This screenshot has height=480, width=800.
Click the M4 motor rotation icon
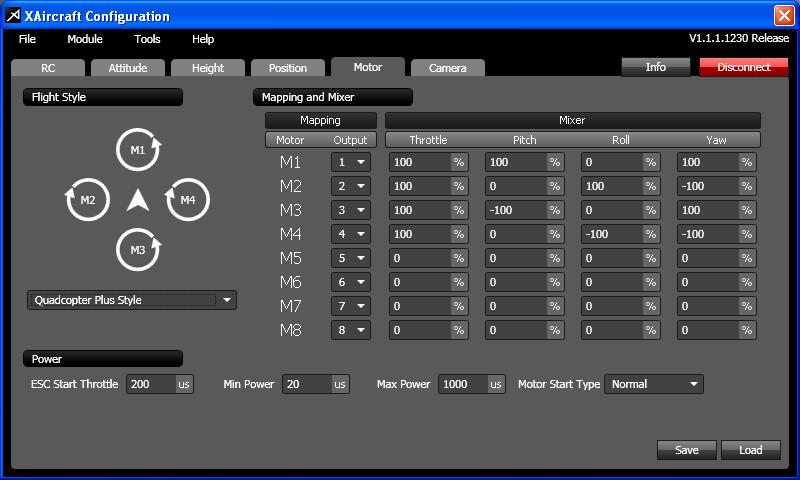coord(187,199)
